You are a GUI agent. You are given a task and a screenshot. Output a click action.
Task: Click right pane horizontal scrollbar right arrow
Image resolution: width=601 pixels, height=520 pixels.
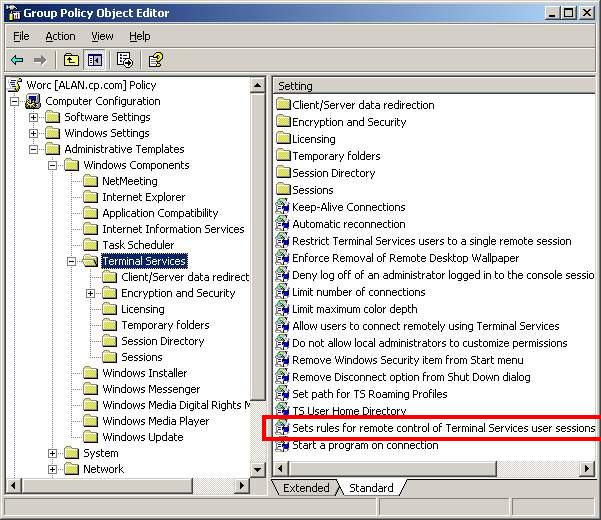[587, 468]
